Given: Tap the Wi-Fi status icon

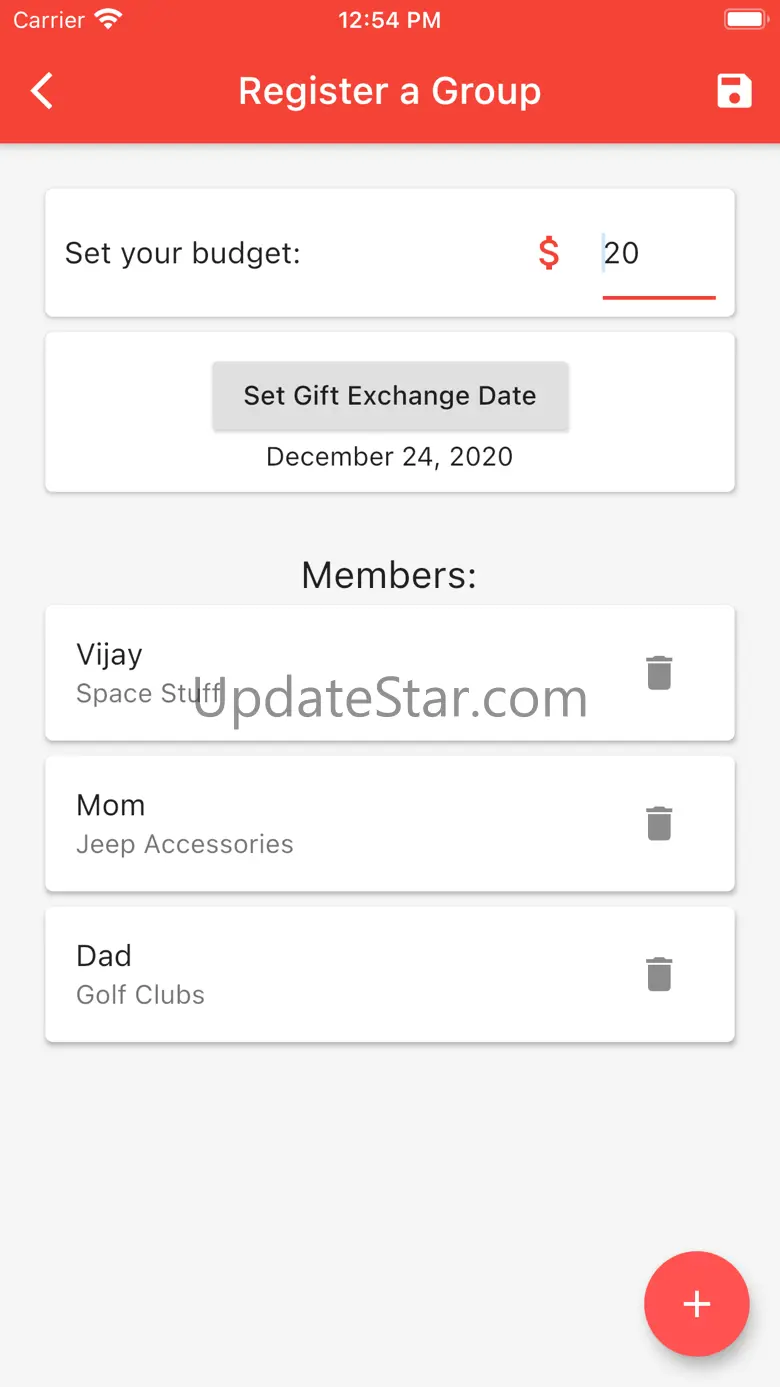Looking at the screenshot, I should coord(107,20).
